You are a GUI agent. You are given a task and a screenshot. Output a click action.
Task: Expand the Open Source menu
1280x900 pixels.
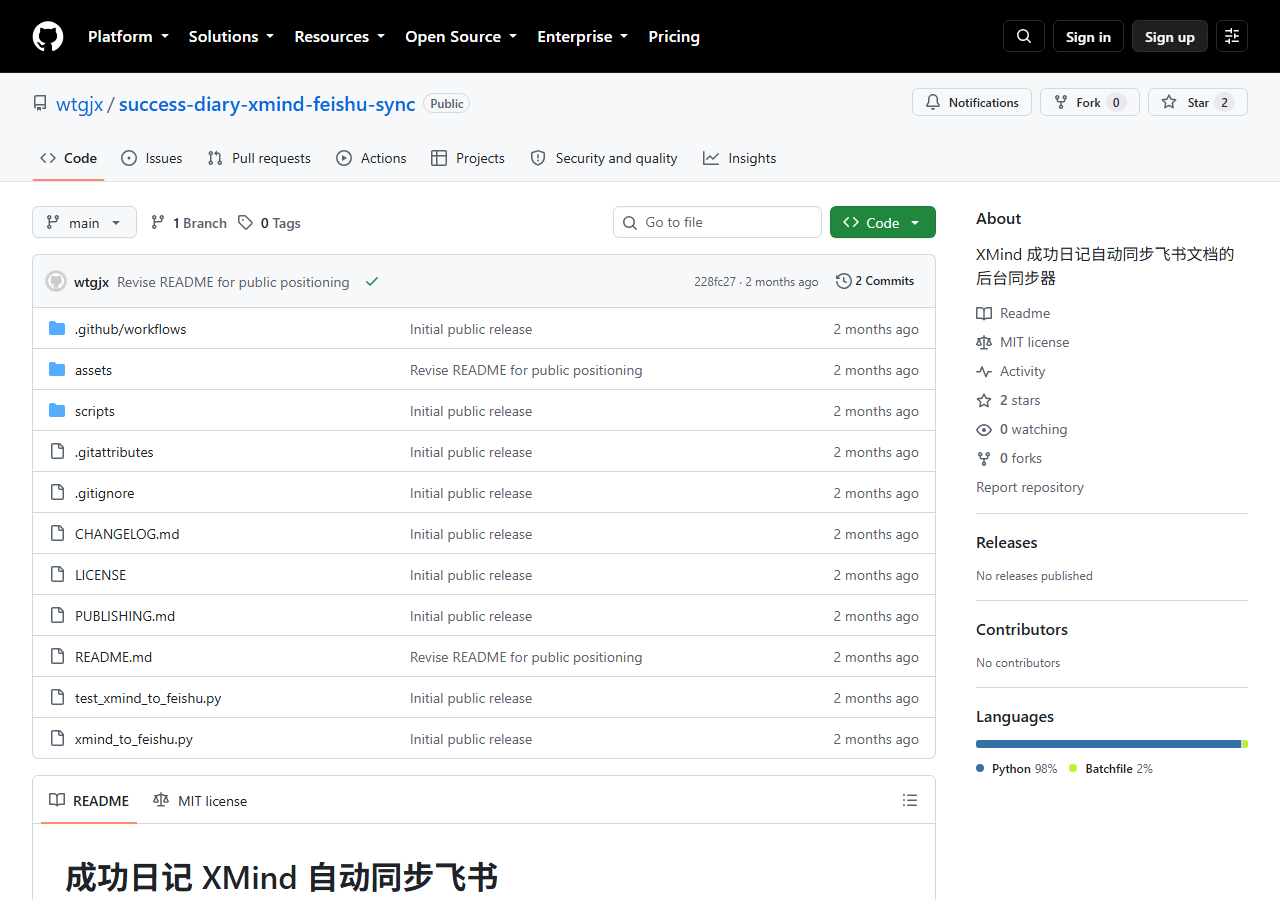coord(461,36)
